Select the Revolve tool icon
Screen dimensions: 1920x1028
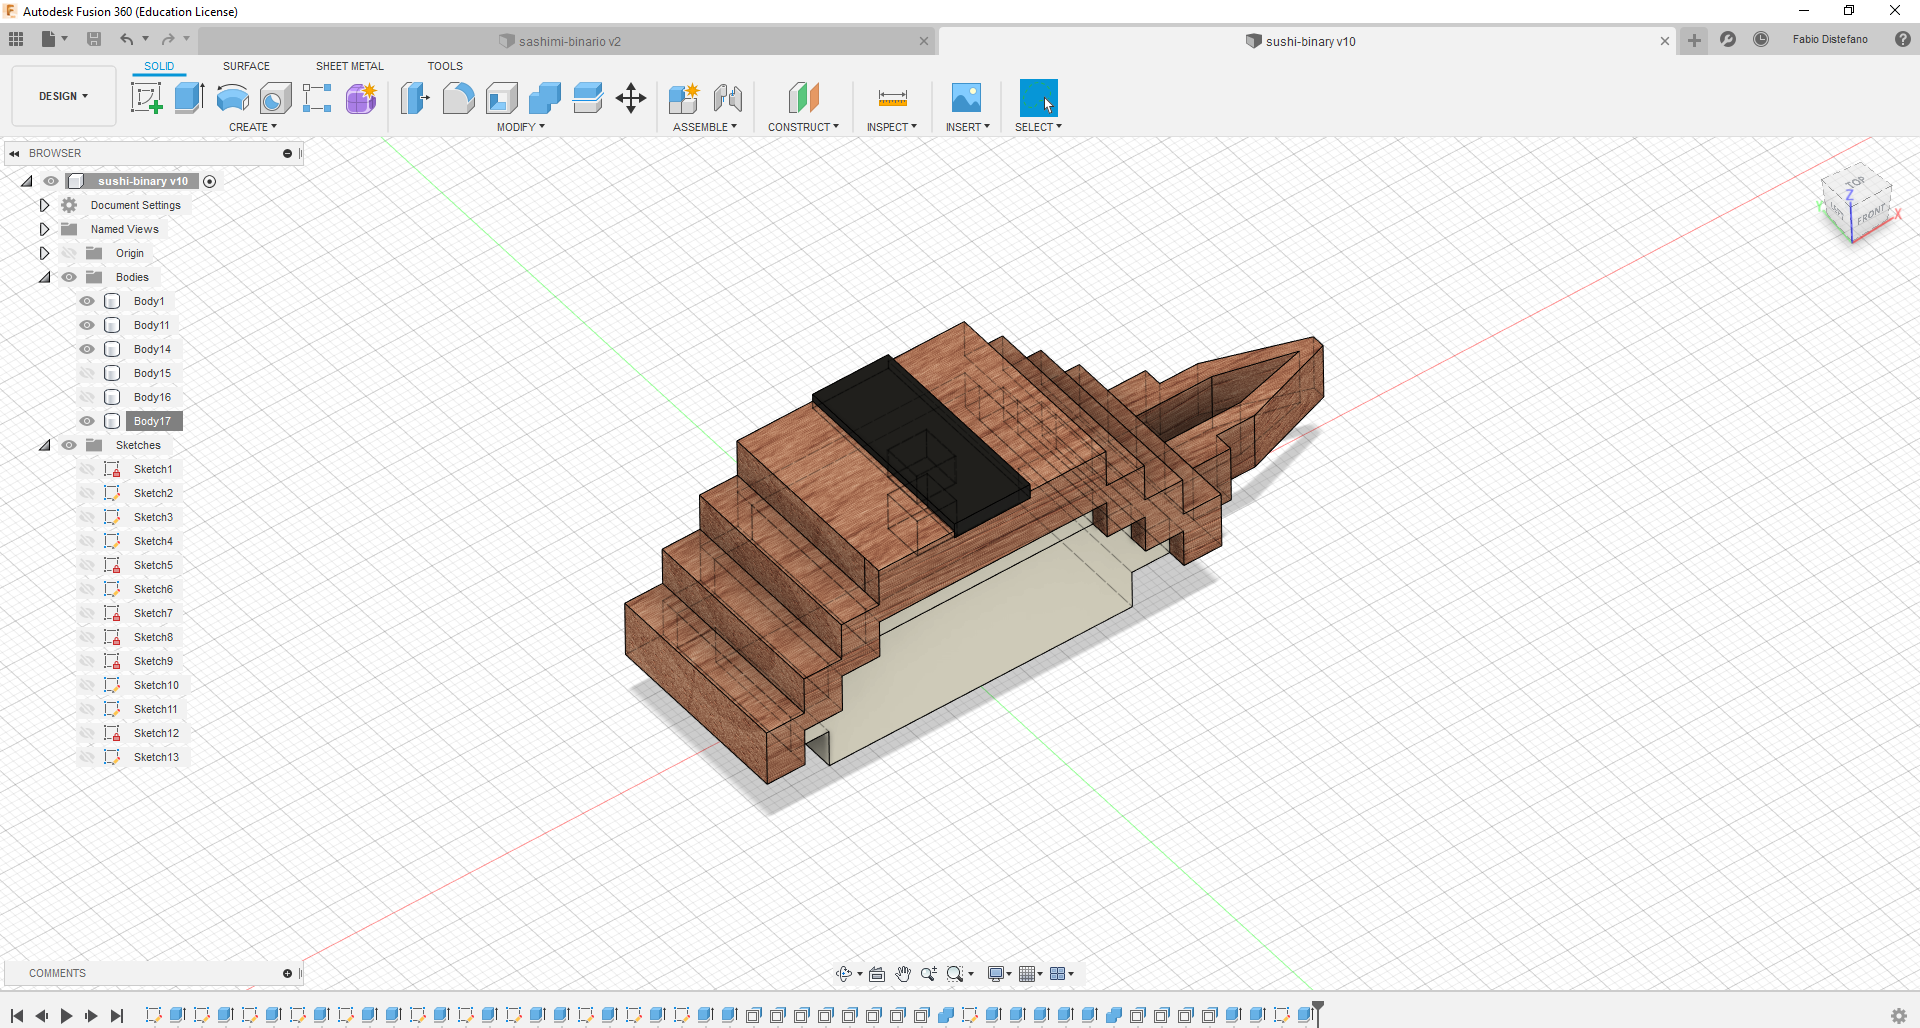point(232,98)
